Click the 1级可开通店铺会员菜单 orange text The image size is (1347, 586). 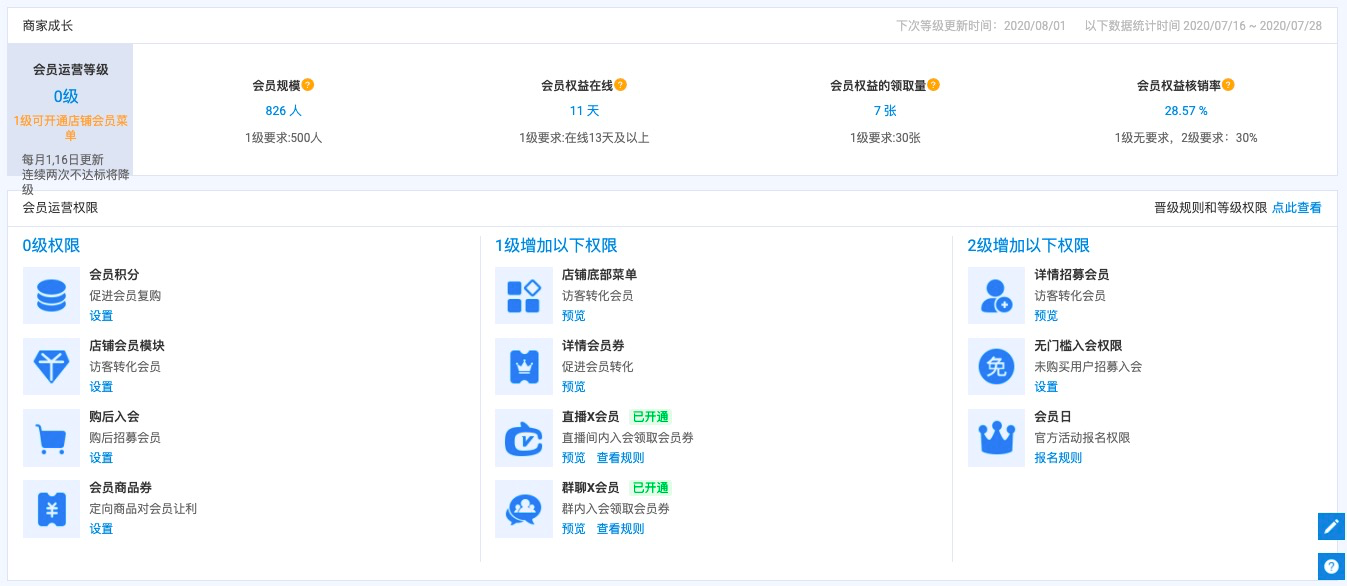click(71, 128)
